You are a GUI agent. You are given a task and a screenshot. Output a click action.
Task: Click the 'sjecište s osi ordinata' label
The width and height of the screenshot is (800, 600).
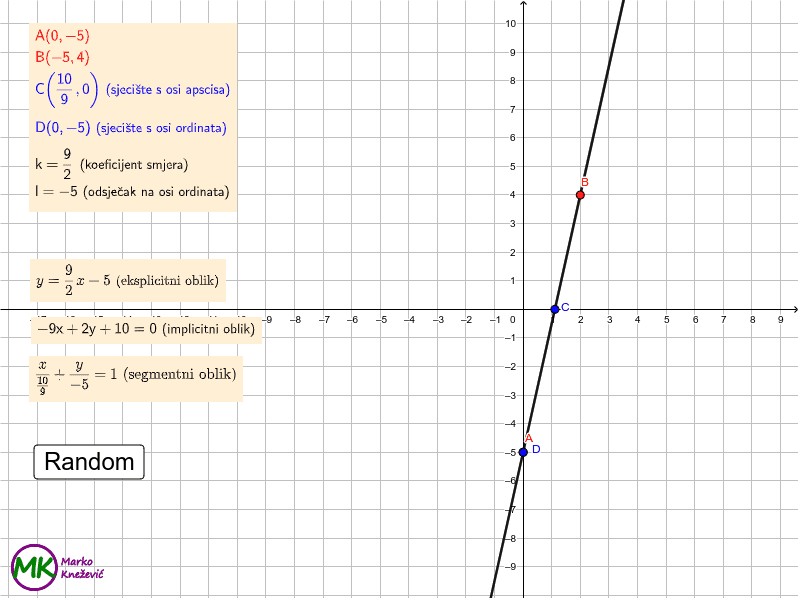pyautogui.click(x=161, y=128)
